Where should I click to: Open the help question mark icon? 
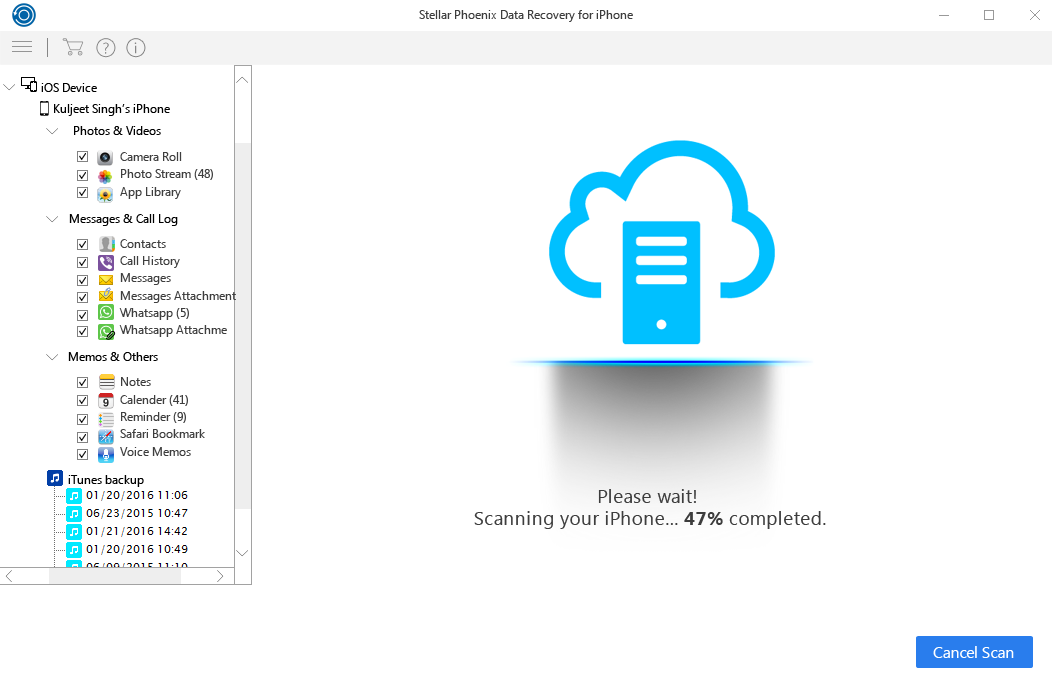tap(105, 48)
